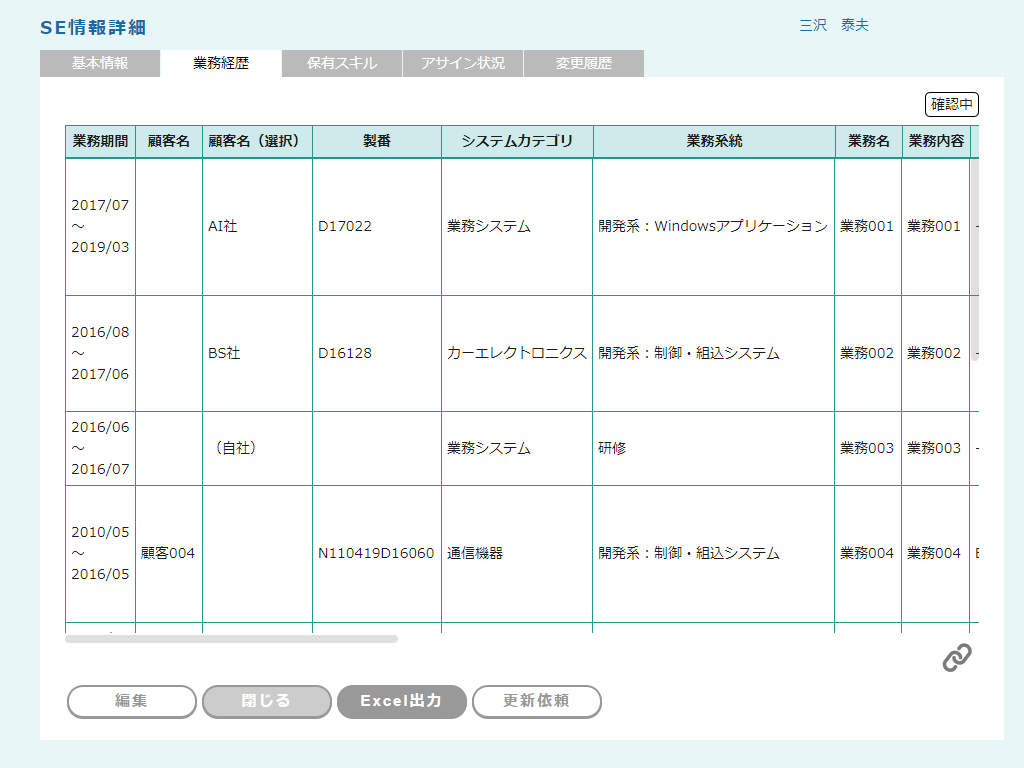The image size is (1024, 768).
Task: Open the 基本情報 tab
Action: tap(100, 63)
